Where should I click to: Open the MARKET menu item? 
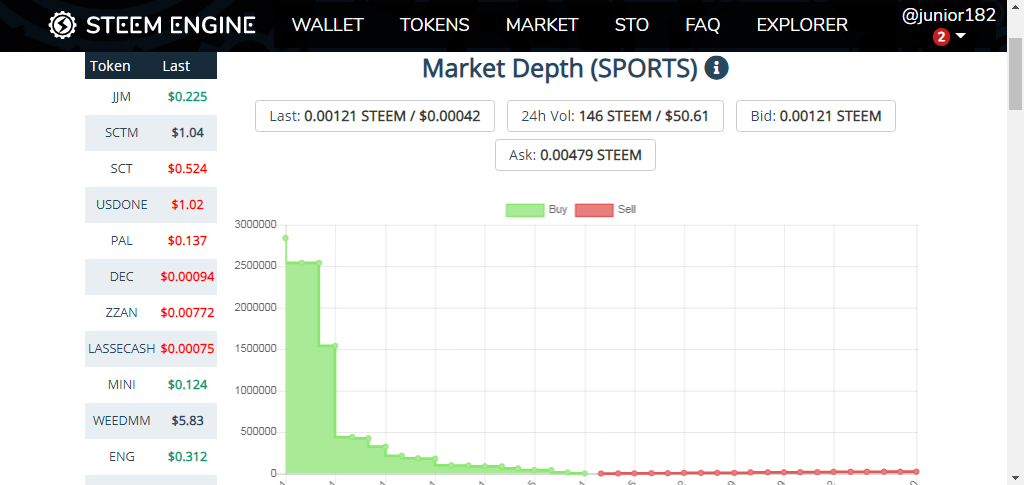[542, 25]
